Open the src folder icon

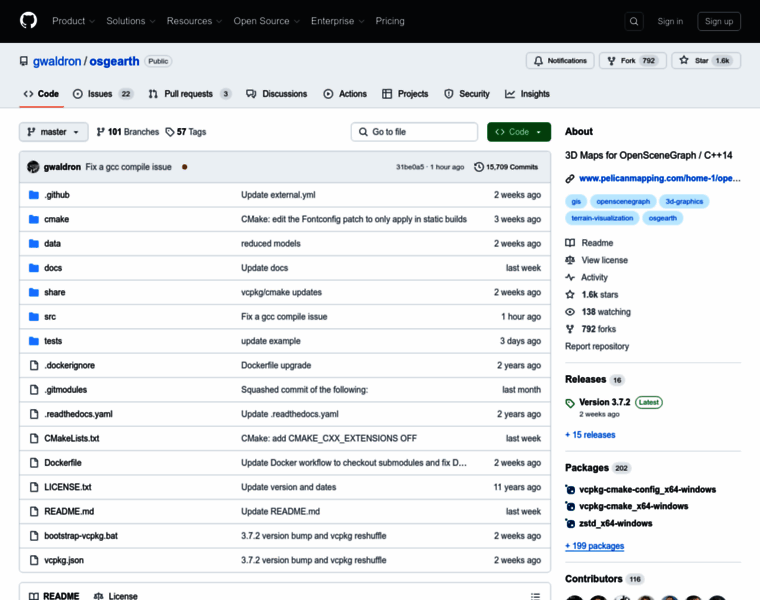coord(34,317)
